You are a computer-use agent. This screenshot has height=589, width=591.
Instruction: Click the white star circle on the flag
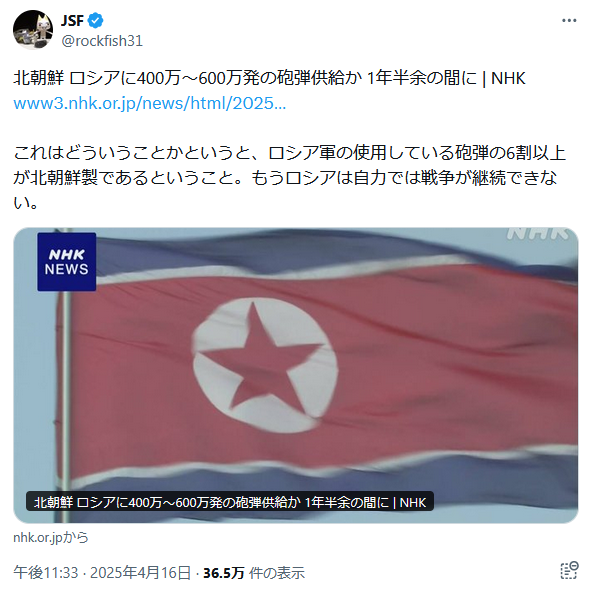tap(265, 364)
